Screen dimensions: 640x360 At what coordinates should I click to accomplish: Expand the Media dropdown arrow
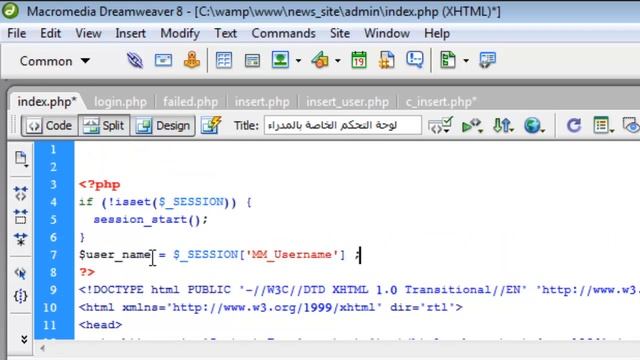click(x=338, y=61)
